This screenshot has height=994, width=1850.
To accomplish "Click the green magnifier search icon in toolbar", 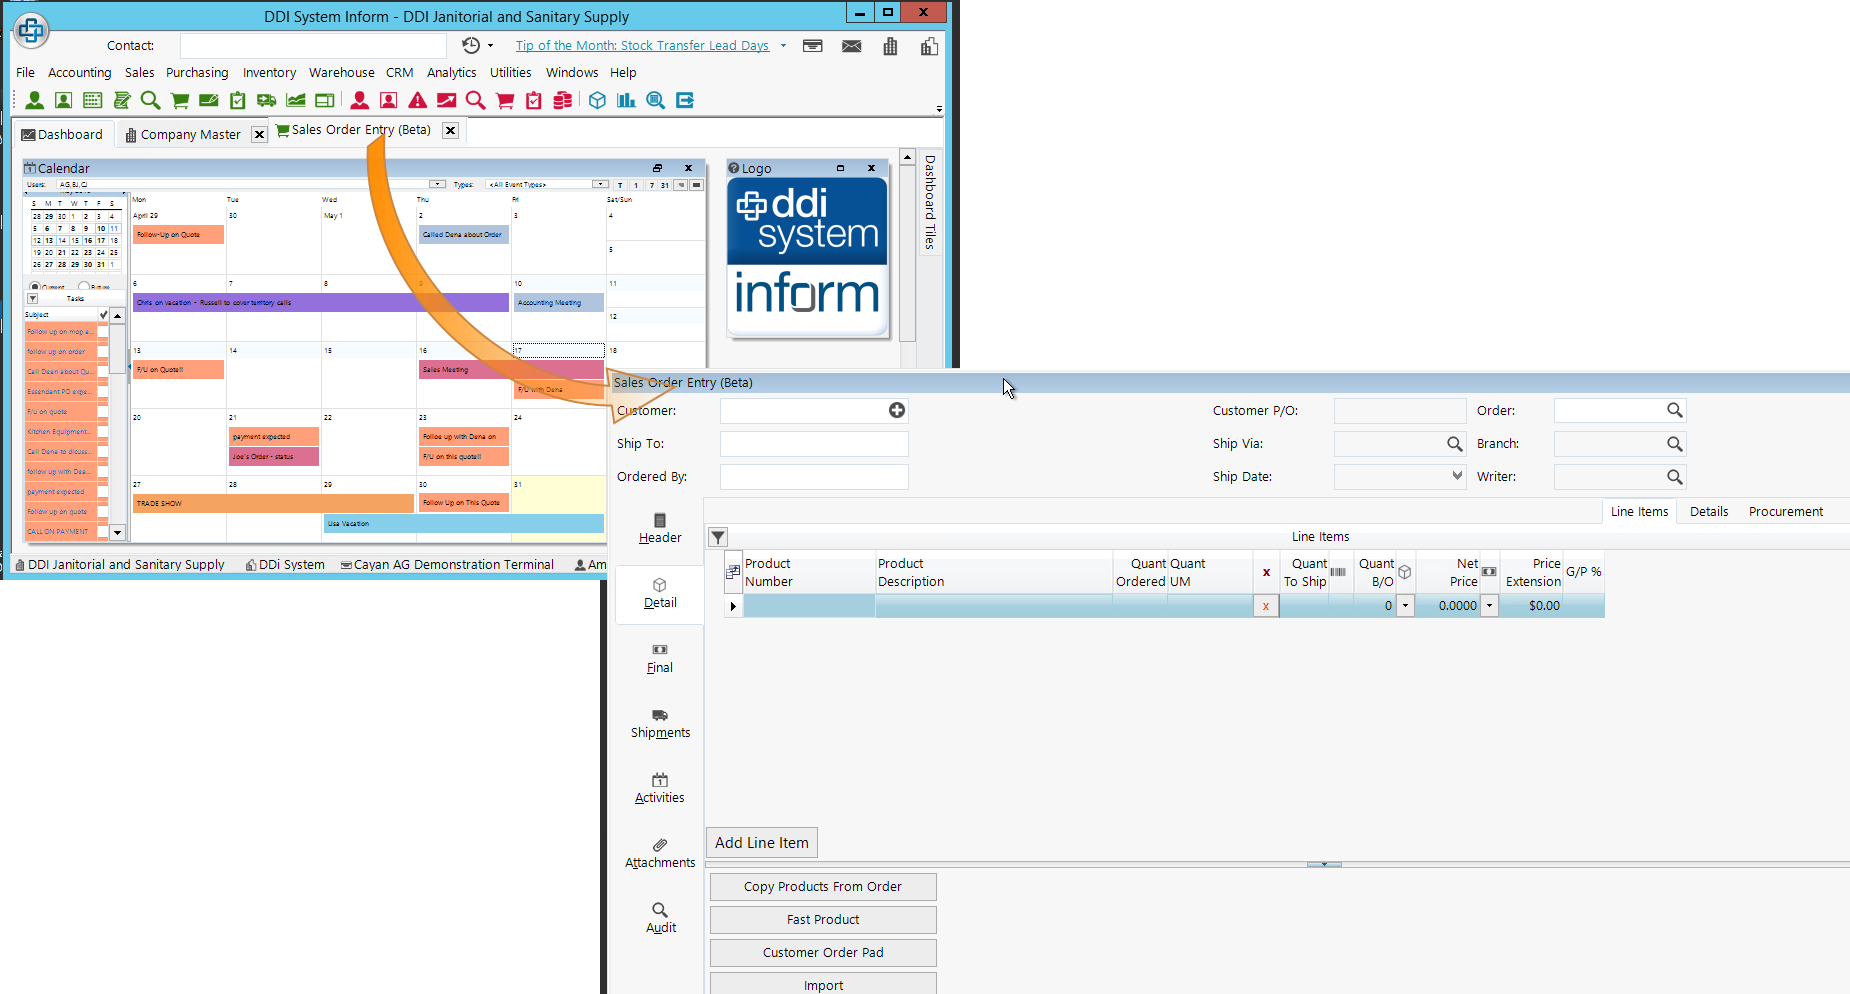I will coord(150,100).
